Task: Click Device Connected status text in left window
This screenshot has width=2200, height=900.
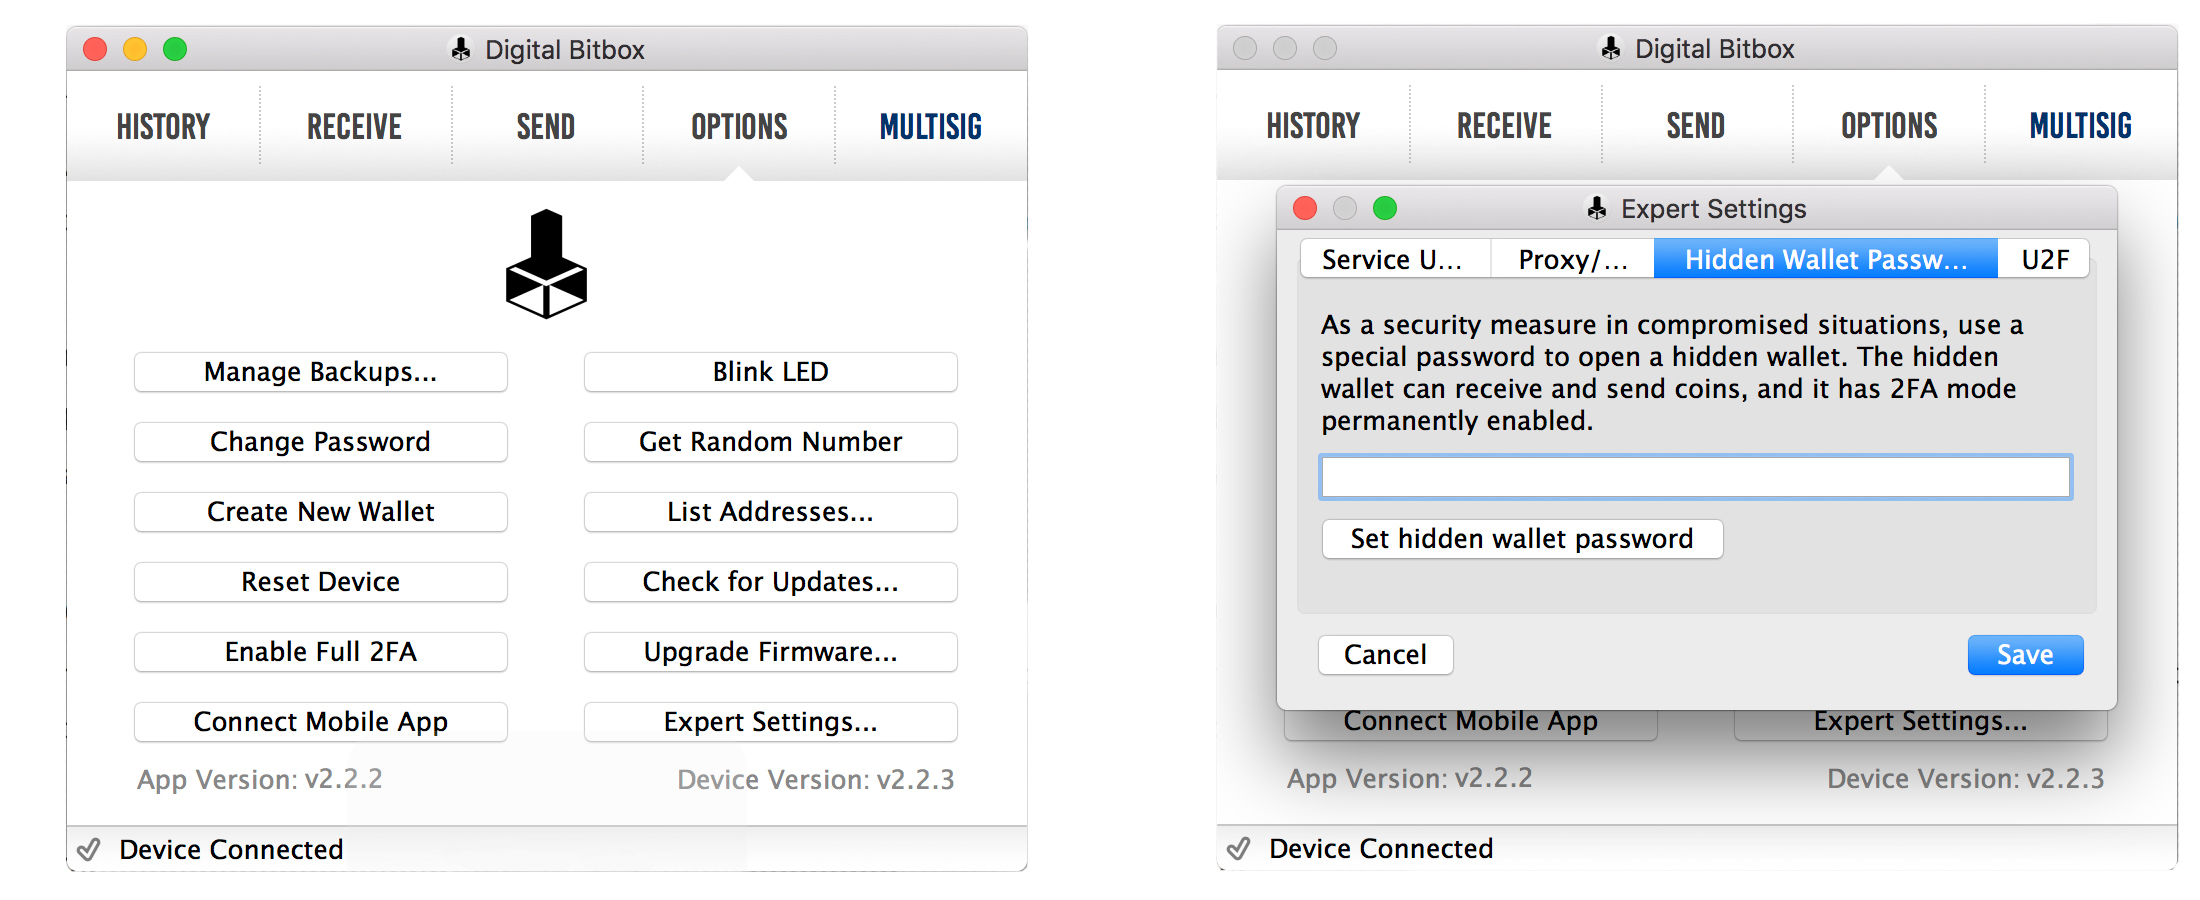Action: [x=231, y=850]
